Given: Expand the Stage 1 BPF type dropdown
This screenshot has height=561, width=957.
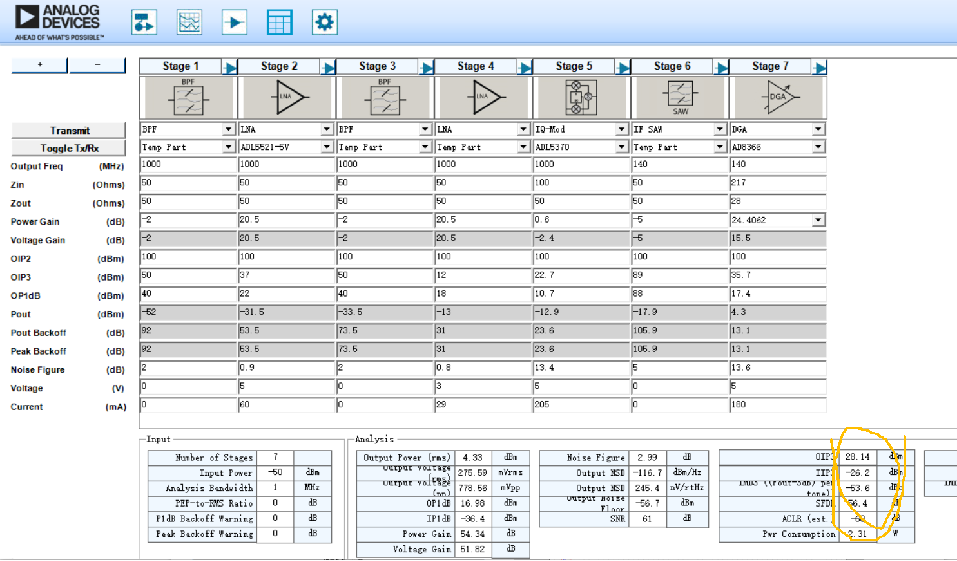Looking at the screenshot, I should click(228, 129).
